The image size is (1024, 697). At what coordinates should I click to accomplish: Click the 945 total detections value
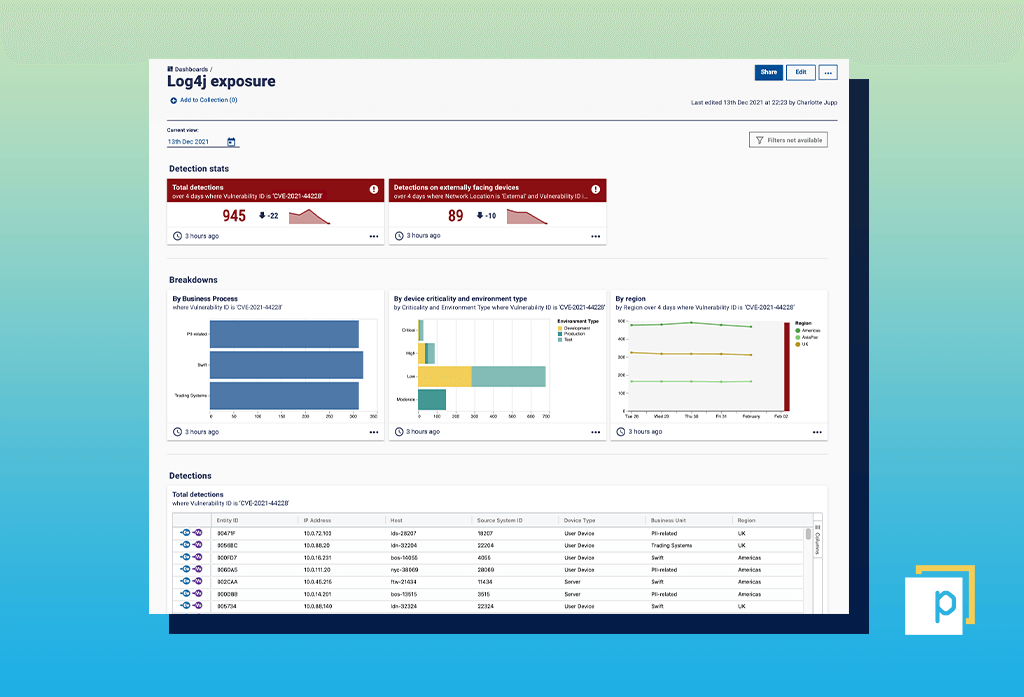pos(234,216)
